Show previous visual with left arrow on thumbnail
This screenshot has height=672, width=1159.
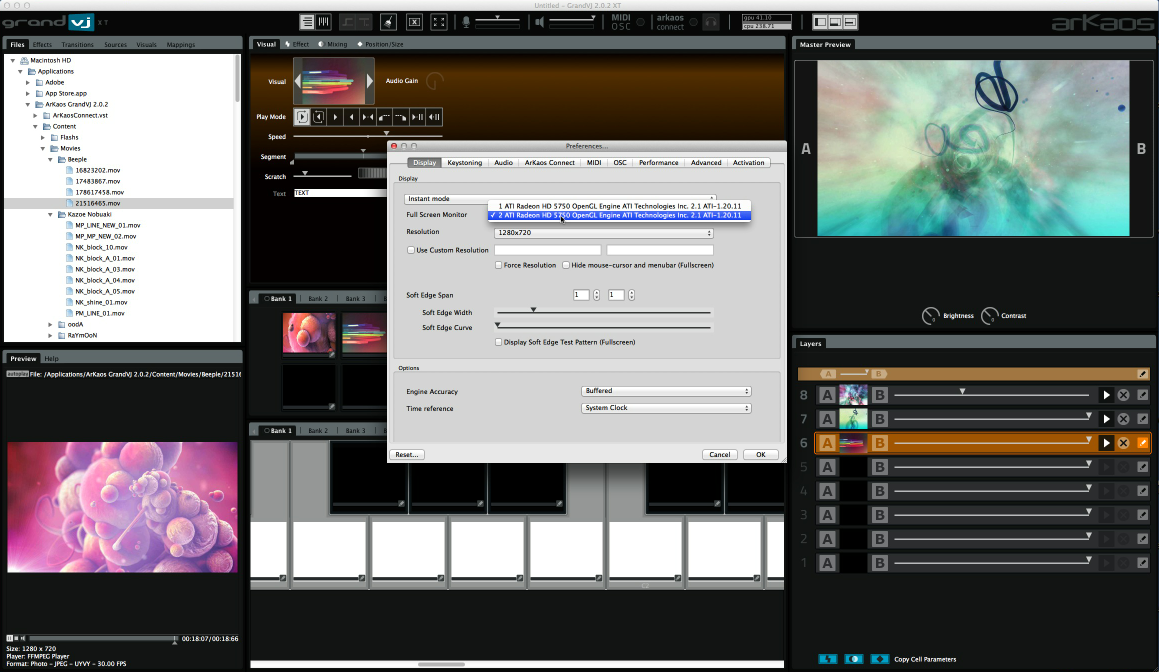coord(298,81)
